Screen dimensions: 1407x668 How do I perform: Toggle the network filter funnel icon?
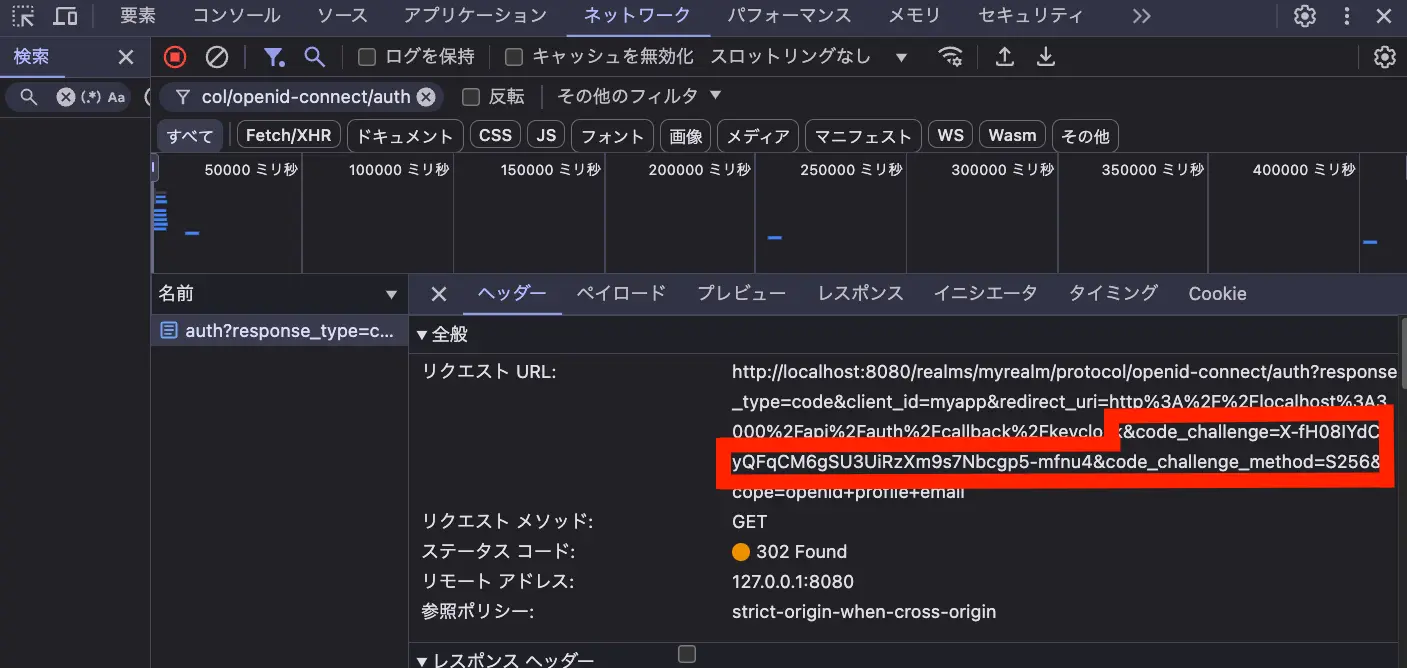click(x=273, y=57)
